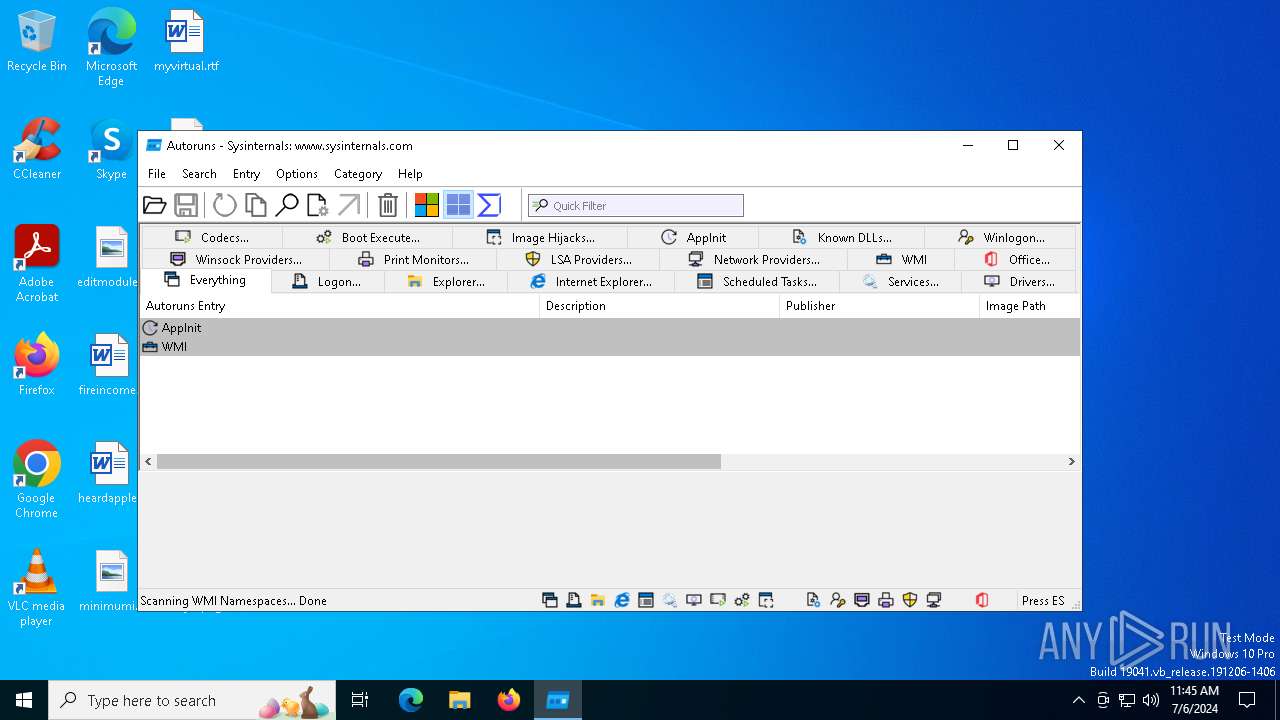The width and height of the screenshot is (1280, 720).
Task: Switch to the Print Monitors tab
Action: [x=413, y=259]
